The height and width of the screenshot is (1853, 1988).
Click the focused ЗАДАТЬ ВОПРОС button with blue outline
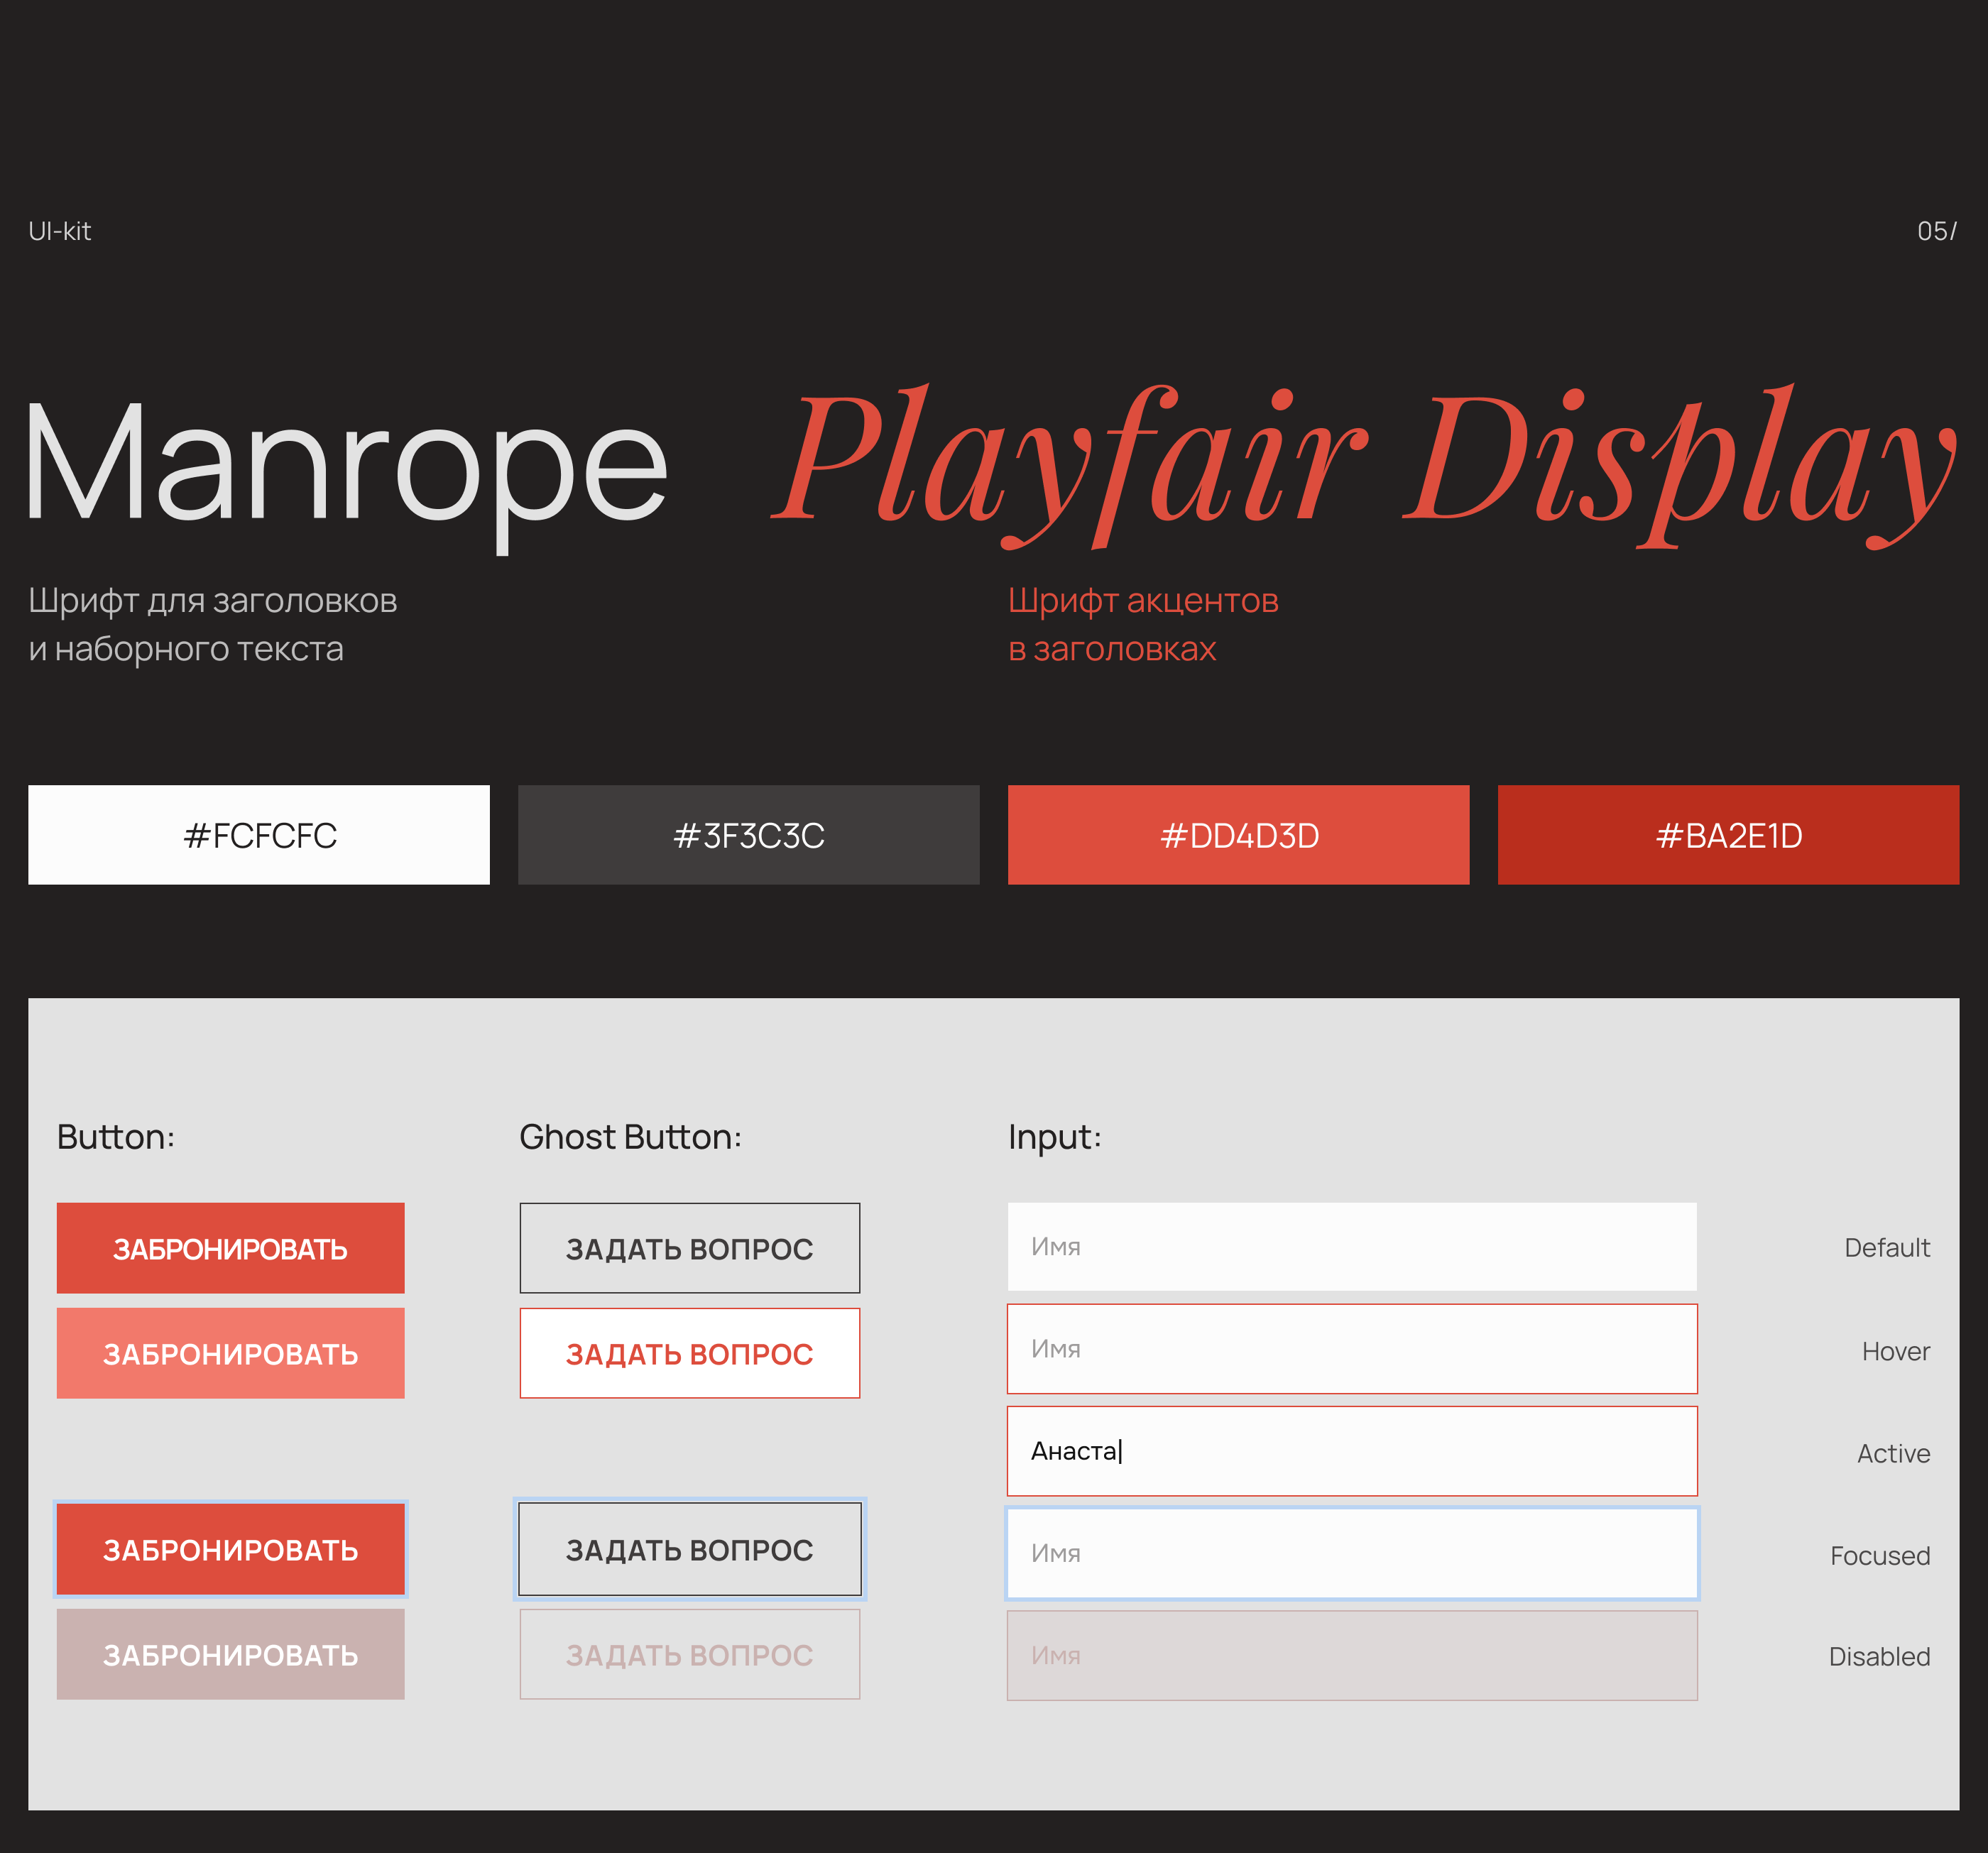(x=689, y=1549)
